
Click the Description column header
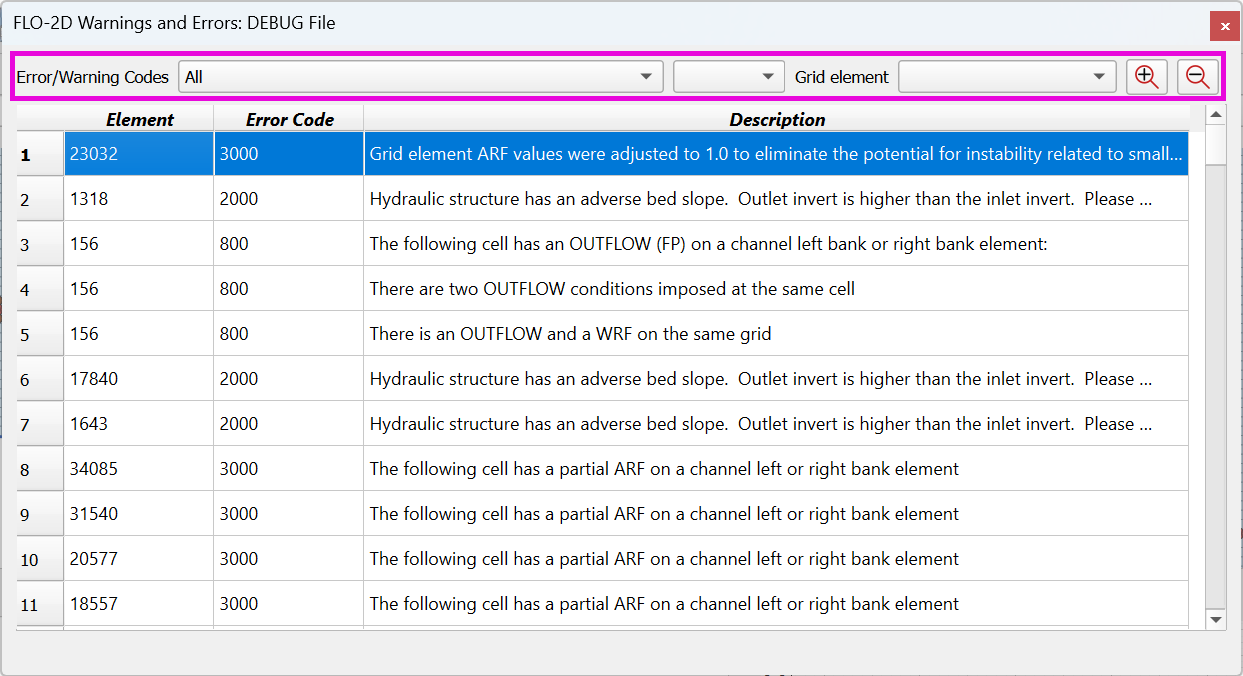pyautogui.click(x=776, y=119)
